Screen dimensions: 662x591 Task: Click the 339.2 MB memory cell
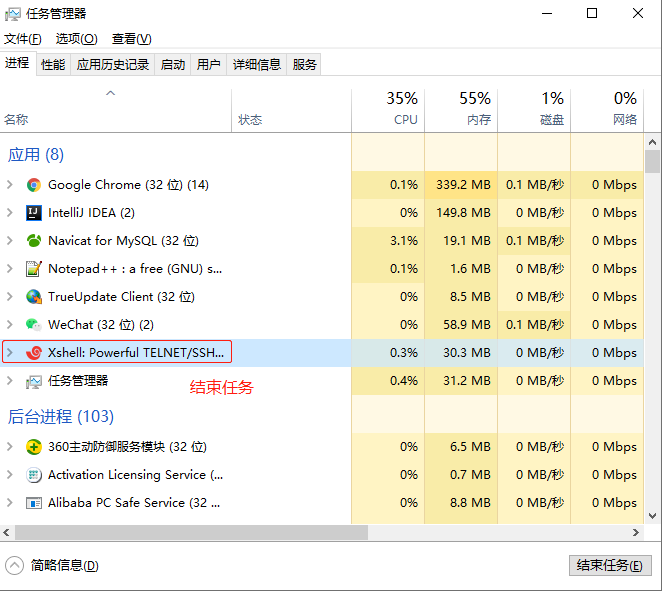[461, 185]
